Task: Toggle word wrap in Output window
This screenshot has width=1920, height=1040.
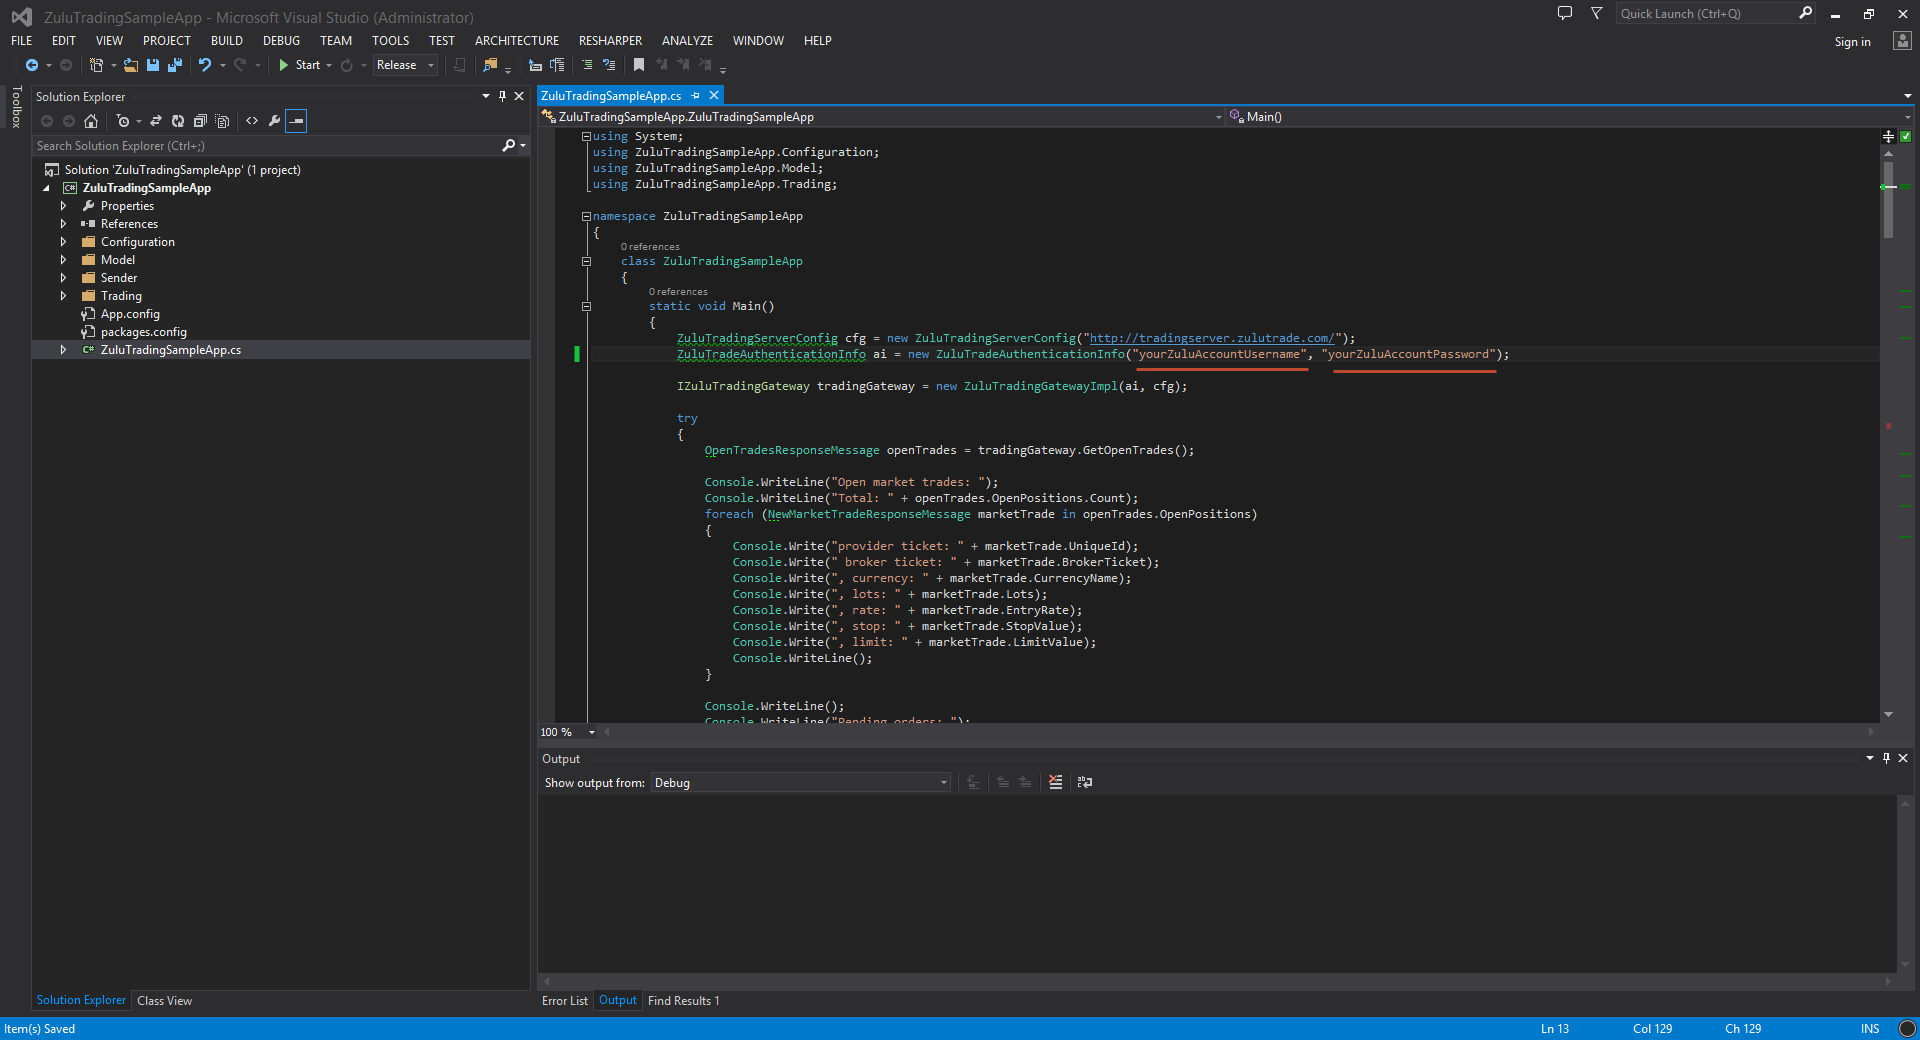Action: (x=1085, y=783)
